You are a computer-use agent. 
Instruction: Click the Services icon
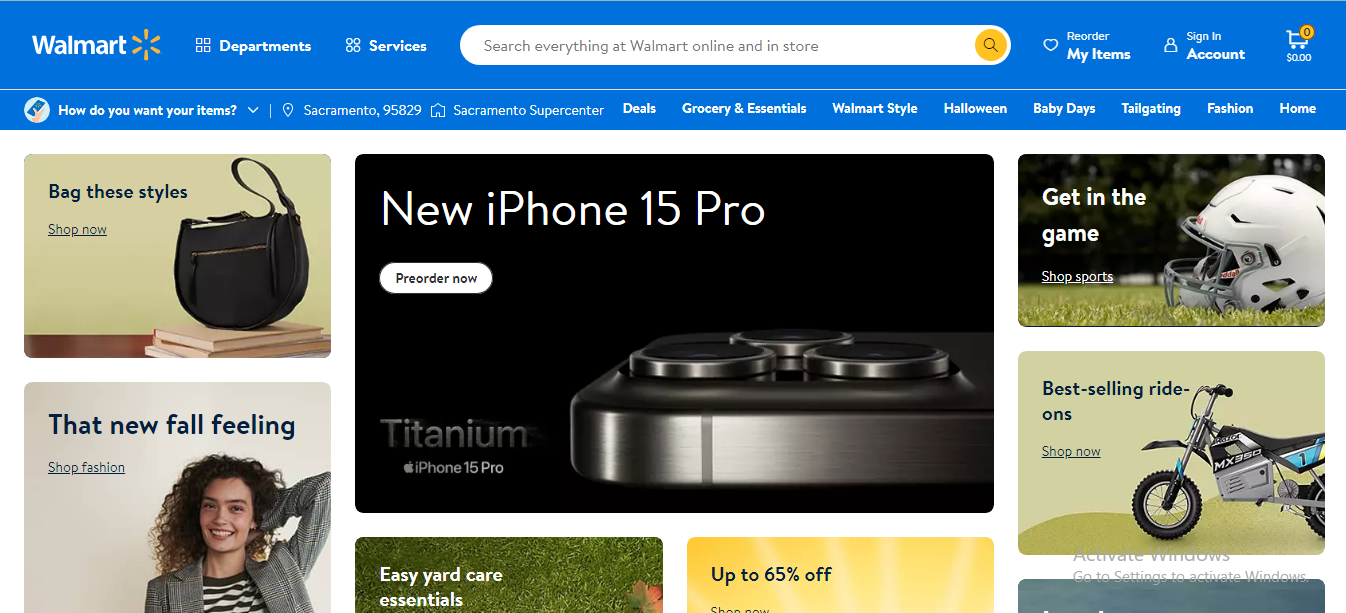point(353,45)
